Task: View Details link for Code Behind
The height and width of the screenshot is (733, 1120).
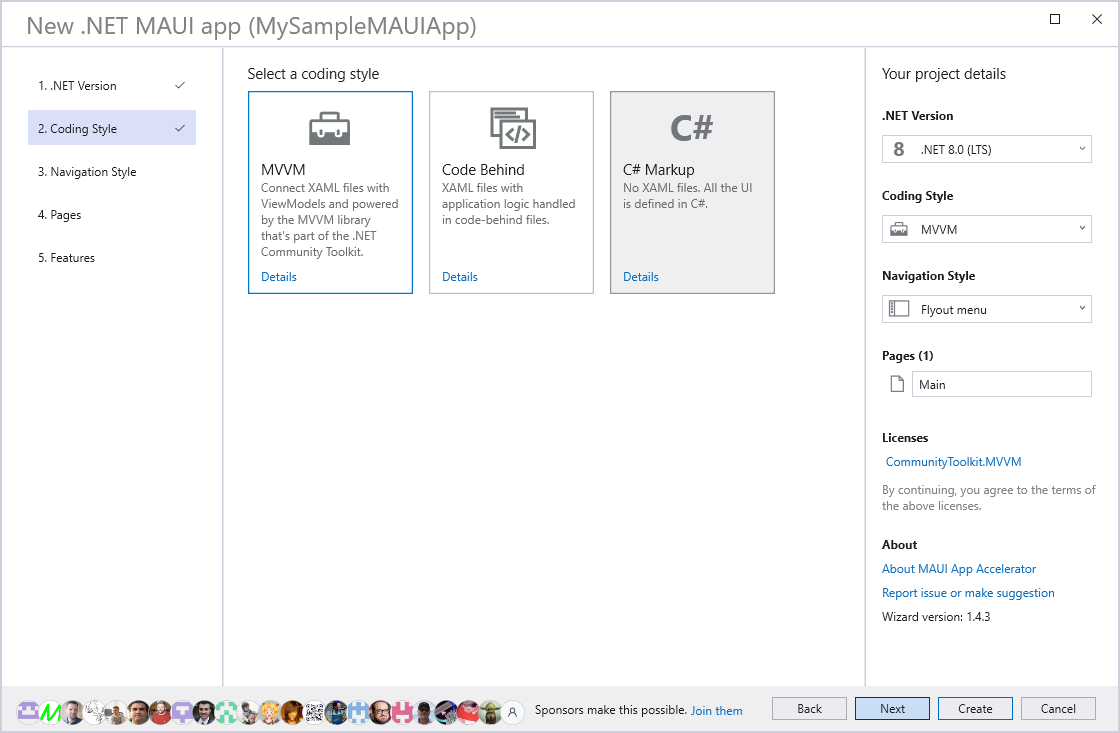Action: 460,277
